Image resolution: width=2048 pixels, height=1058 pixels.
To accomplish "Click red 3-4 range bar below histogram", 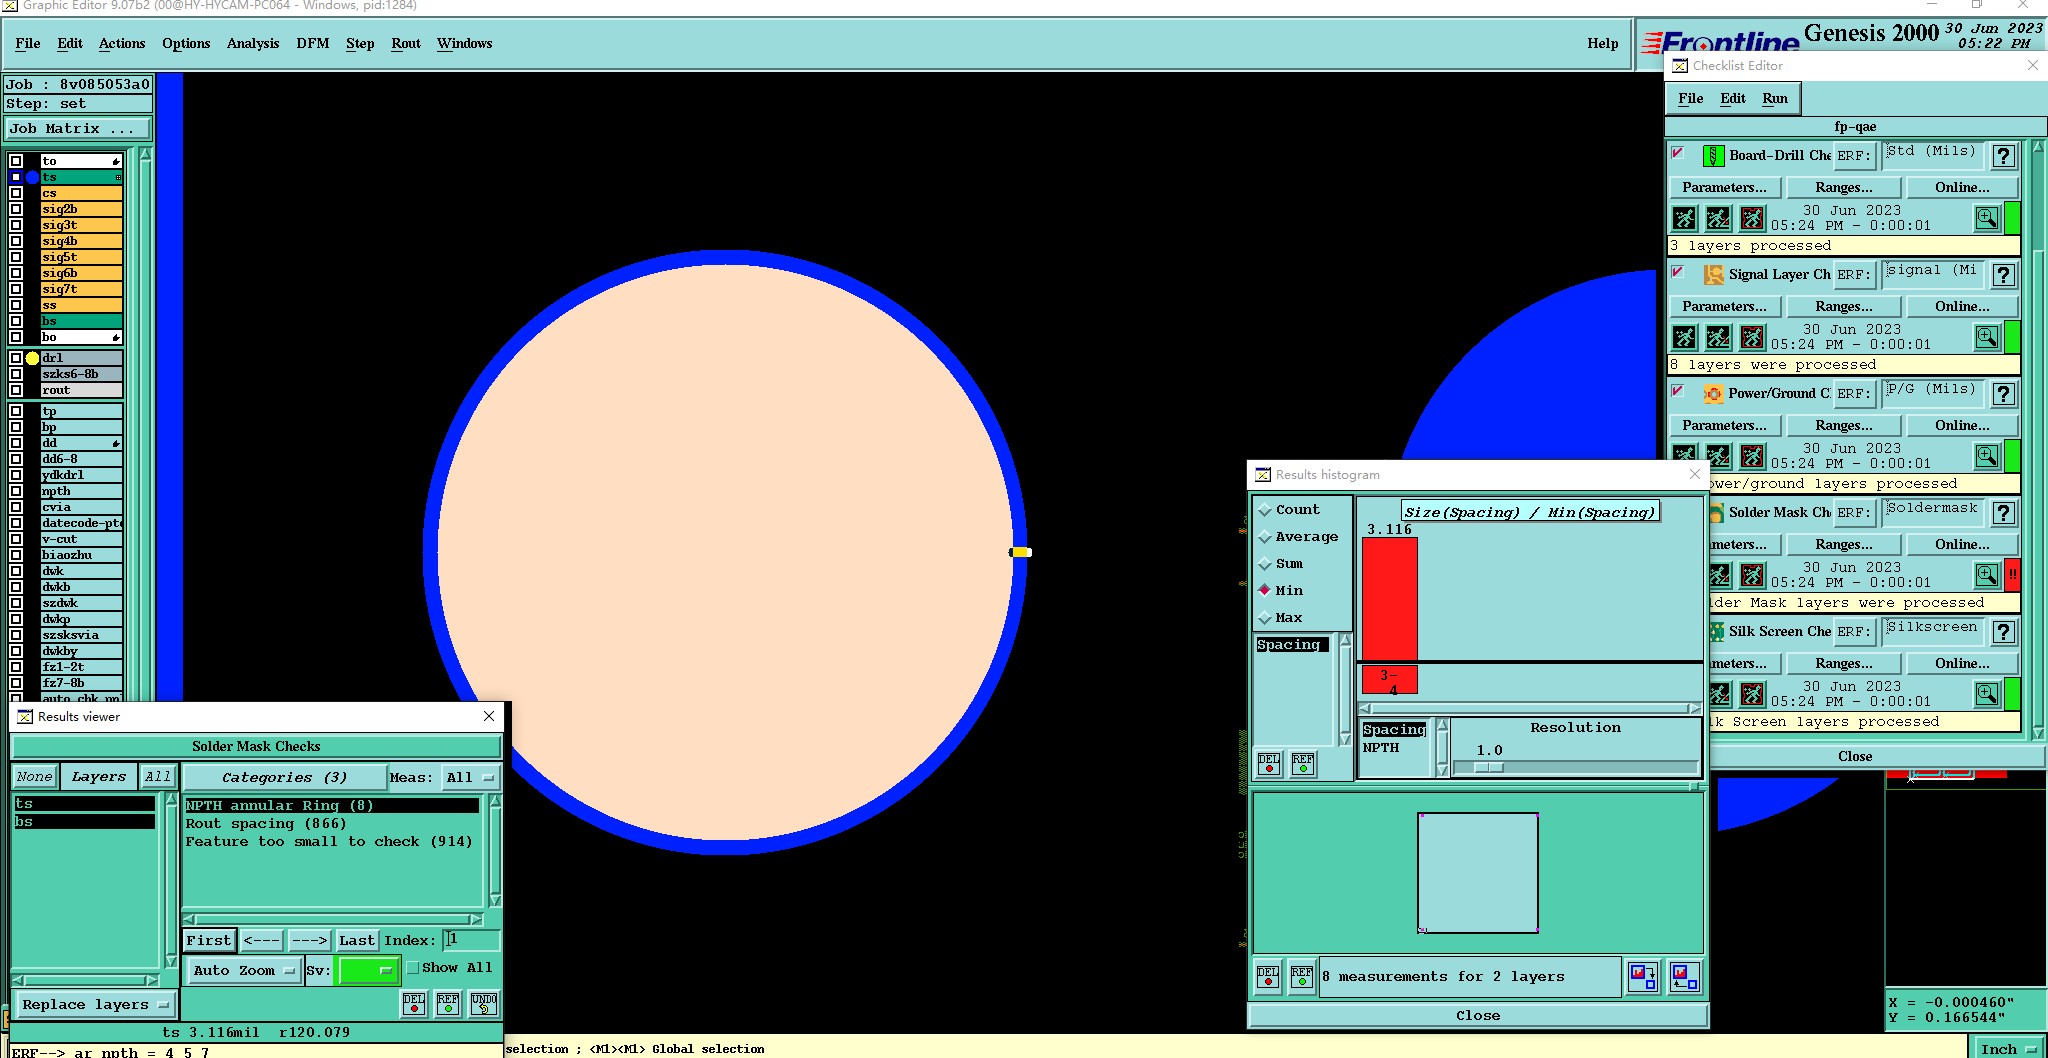I will click(1390, 681).
